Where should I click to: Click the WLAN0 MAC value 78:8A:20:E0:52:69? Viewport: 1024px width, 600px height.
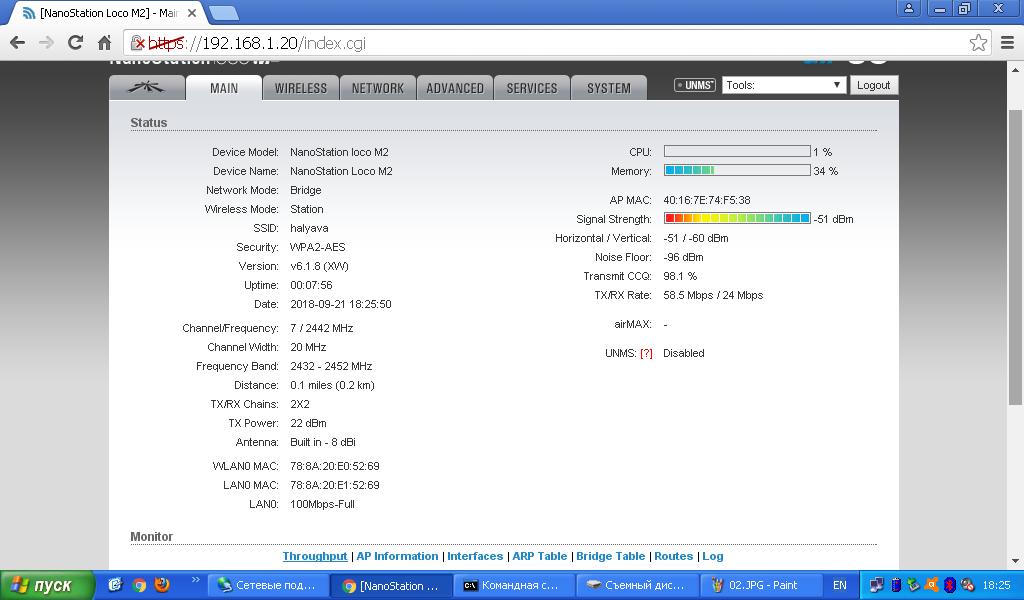[334, 466]
